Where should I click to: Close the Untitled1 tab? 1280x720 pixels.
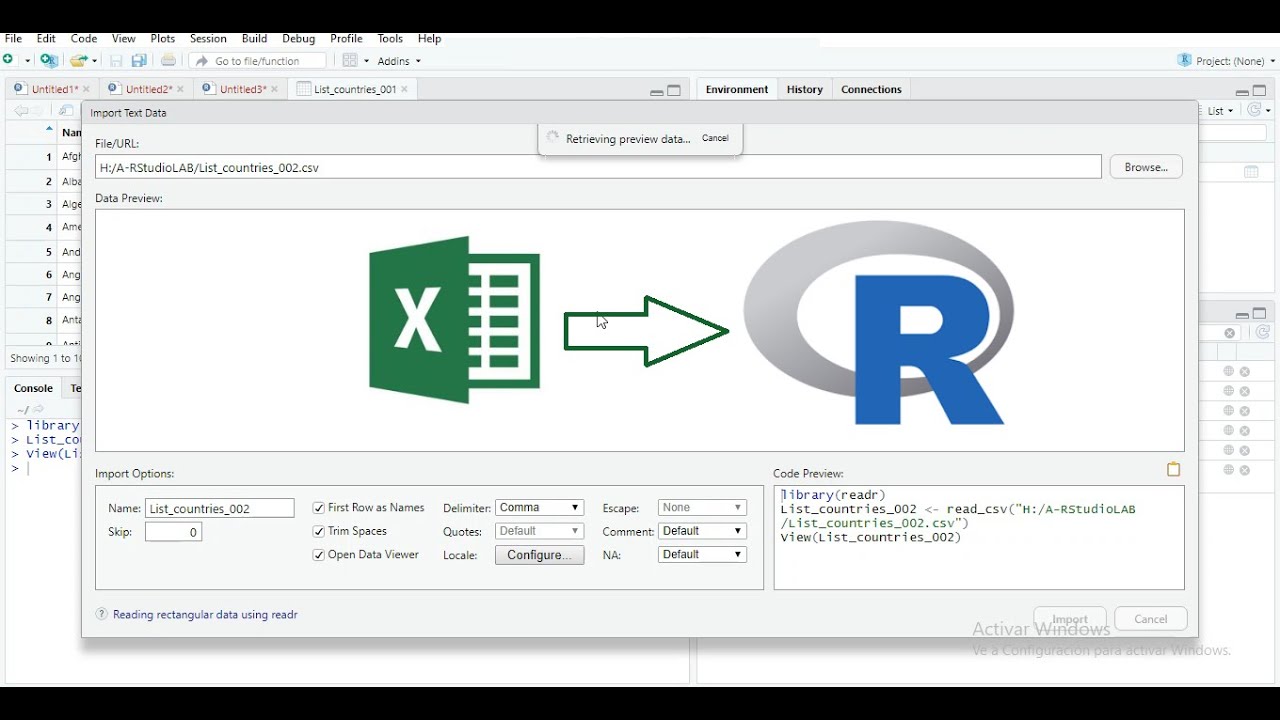(x=86, y=89)
